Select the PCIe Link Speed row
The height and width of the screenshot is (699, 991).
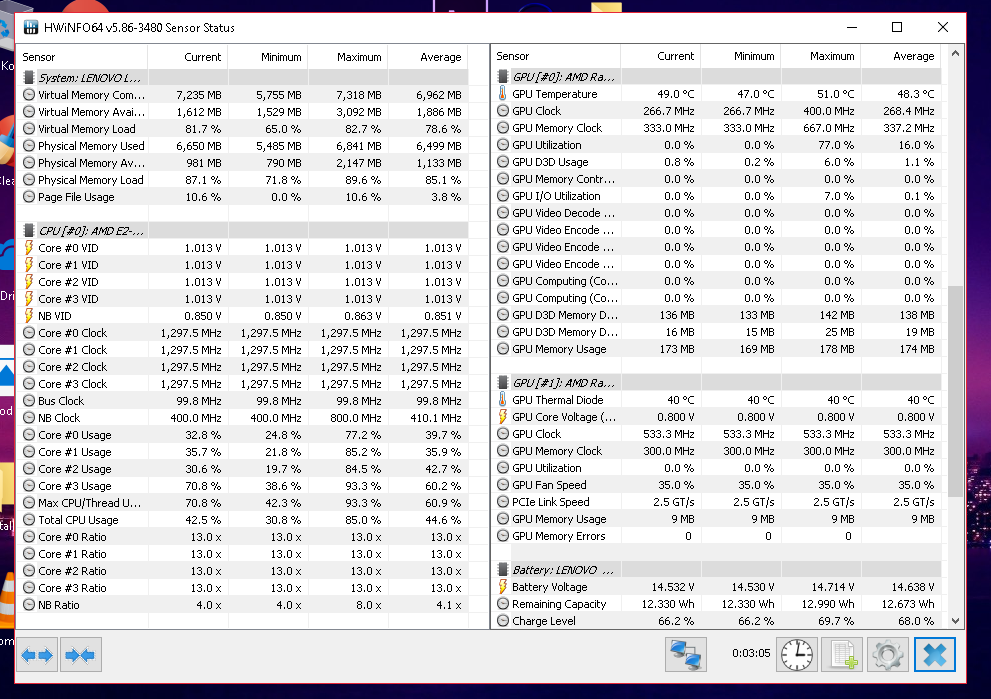point(717,502)
